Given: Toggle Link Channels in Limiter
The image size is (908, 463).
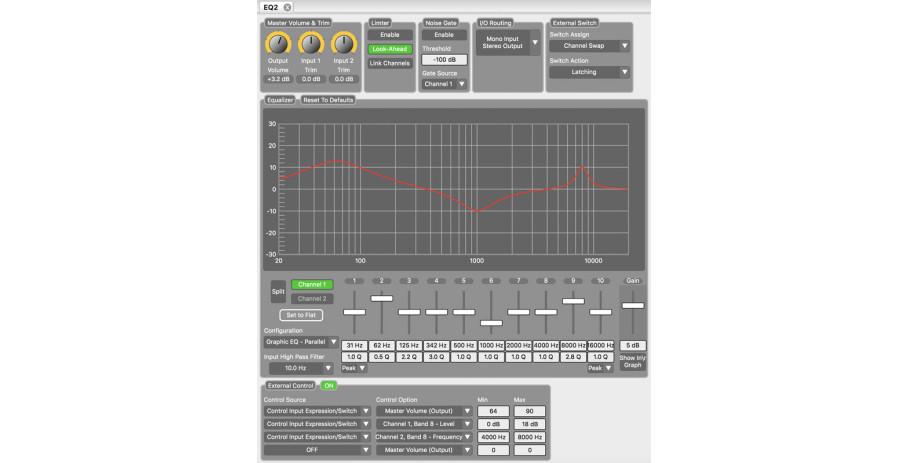Looking at the screenshot, I should [x=389, y=63].
